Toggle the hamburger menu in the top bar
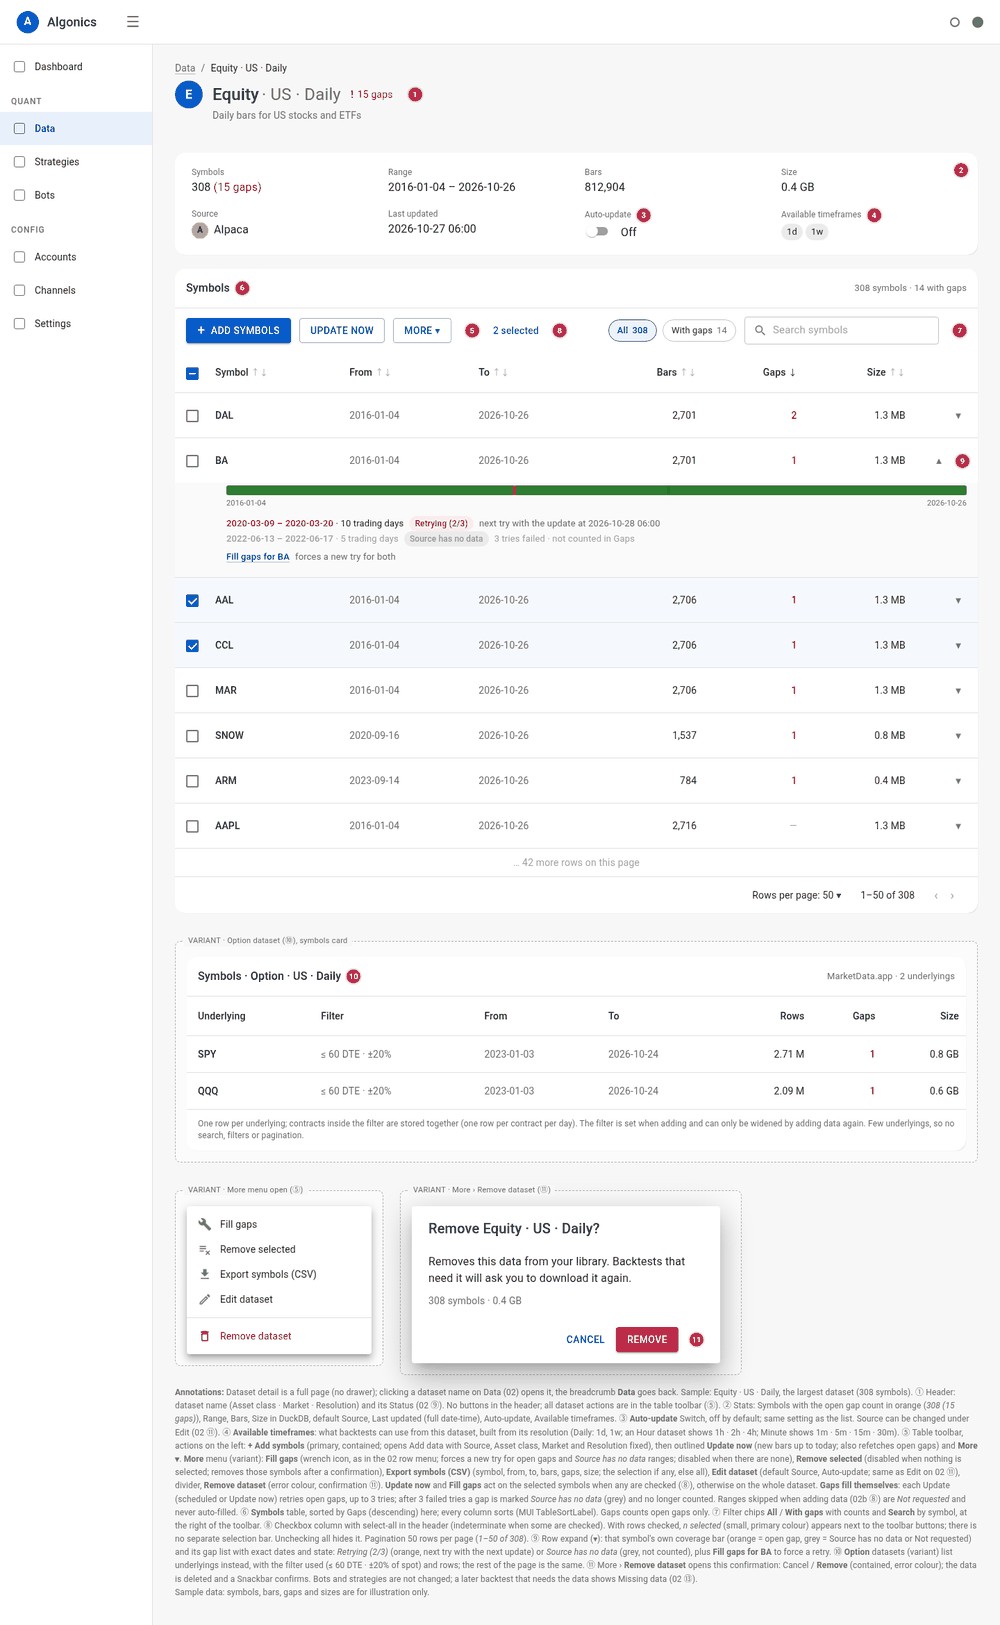1000x1625 pixels. click(x=133, y=22)
